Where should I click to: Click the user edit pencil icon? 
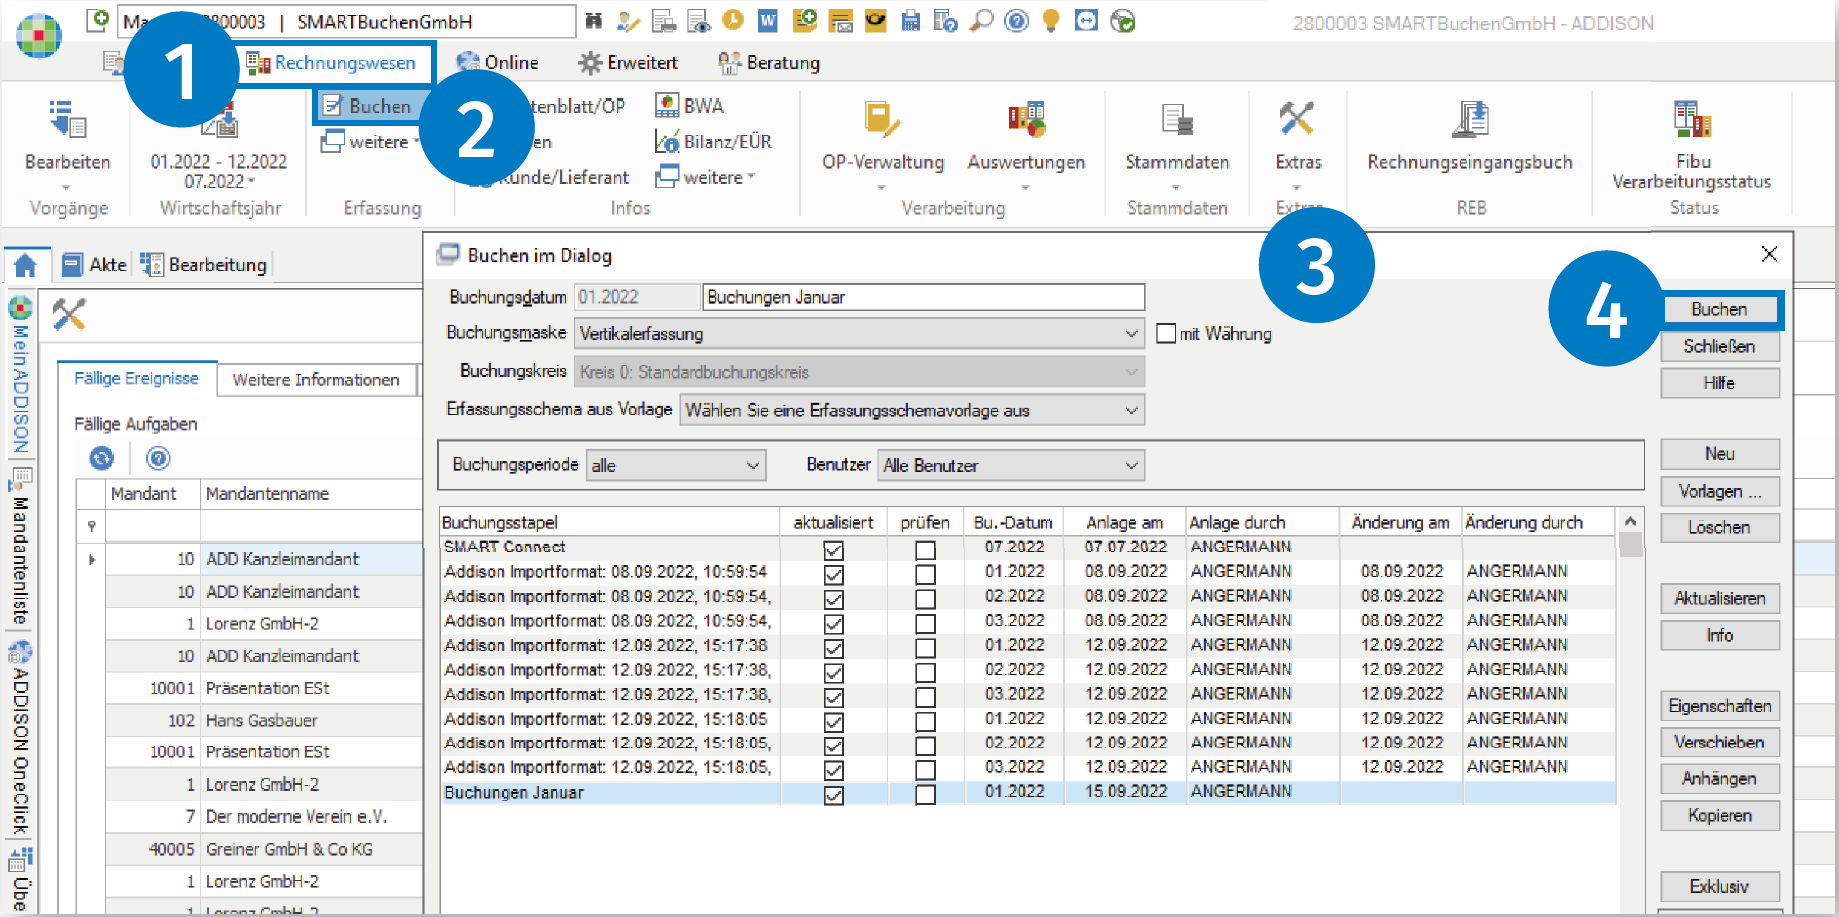[628, 21]
